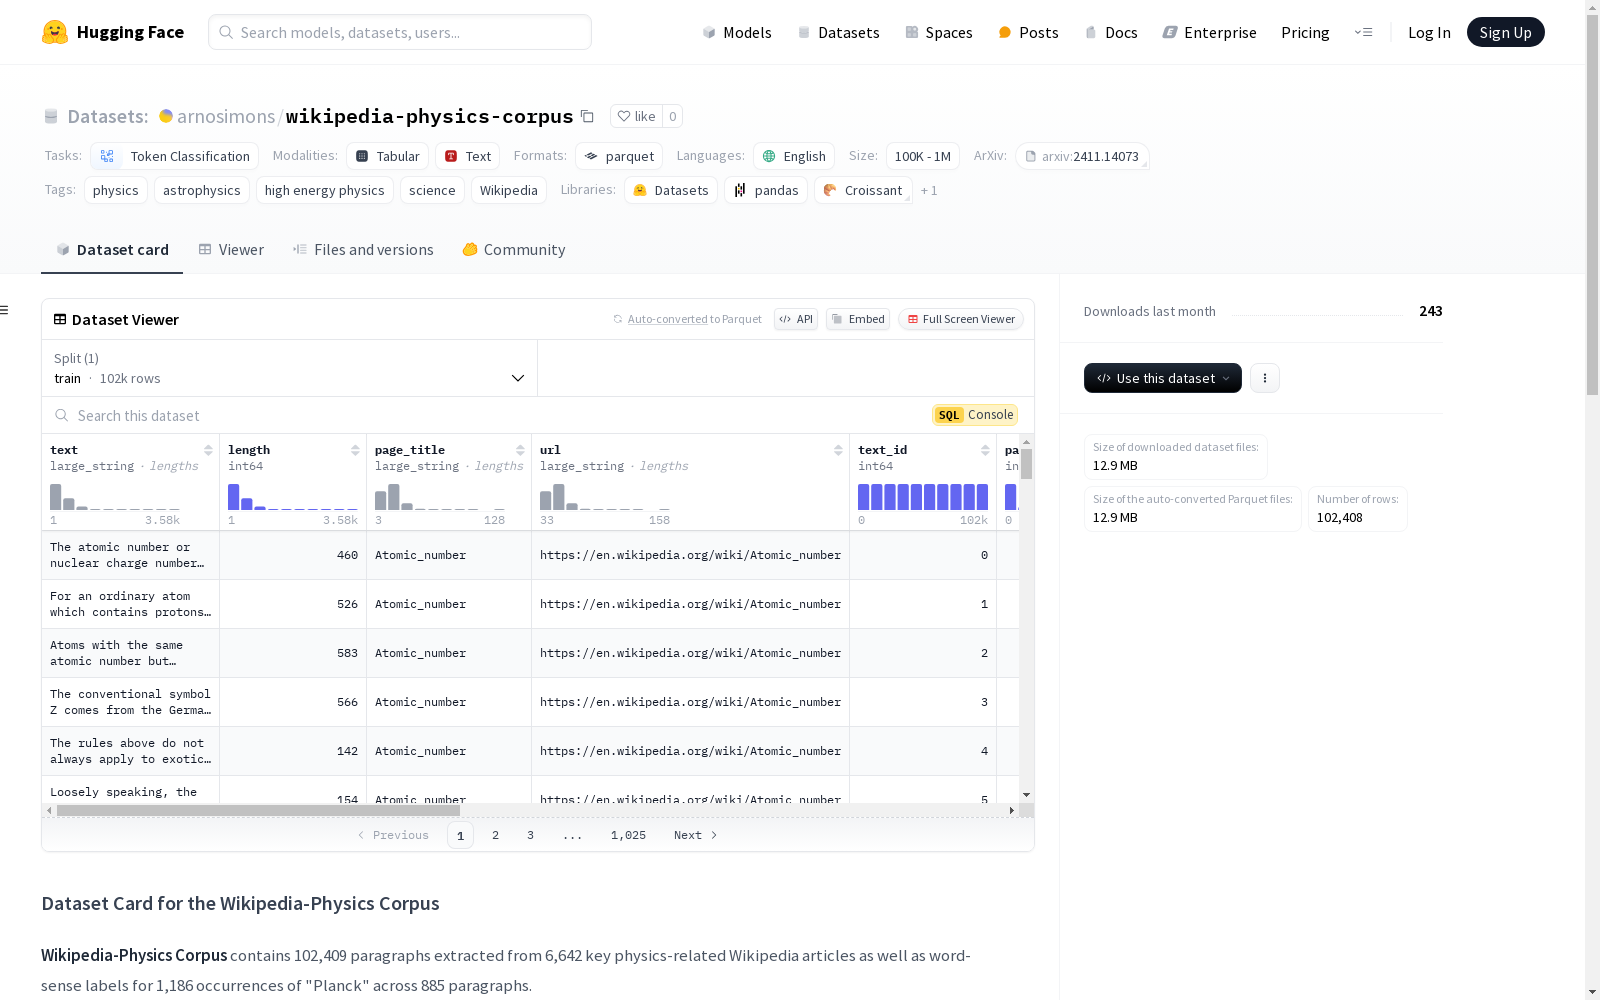Screen dimensions: 1600x1000
Task: Click Next in the pagination
Action: 696,835
